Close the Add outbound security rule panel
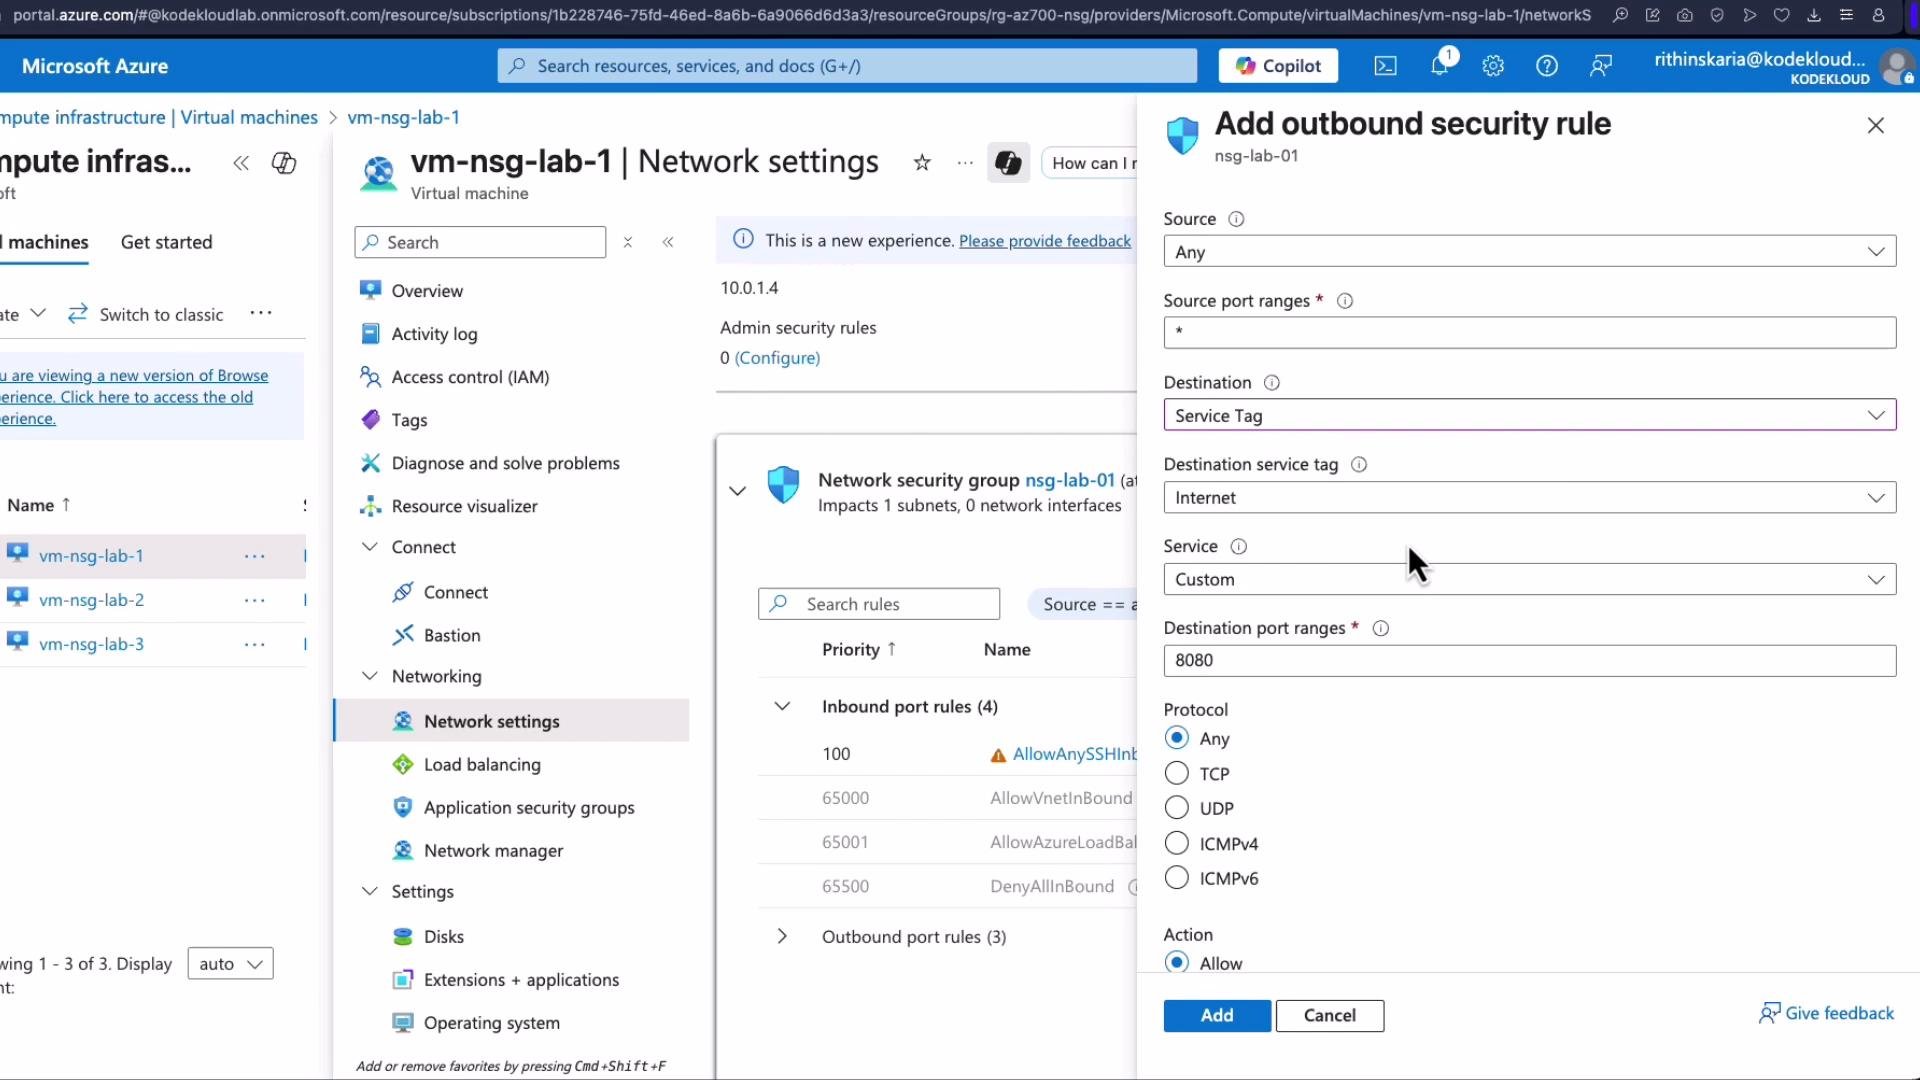The height and width of the screenshot is (1080, 1920). click(x=1876, y=125)
